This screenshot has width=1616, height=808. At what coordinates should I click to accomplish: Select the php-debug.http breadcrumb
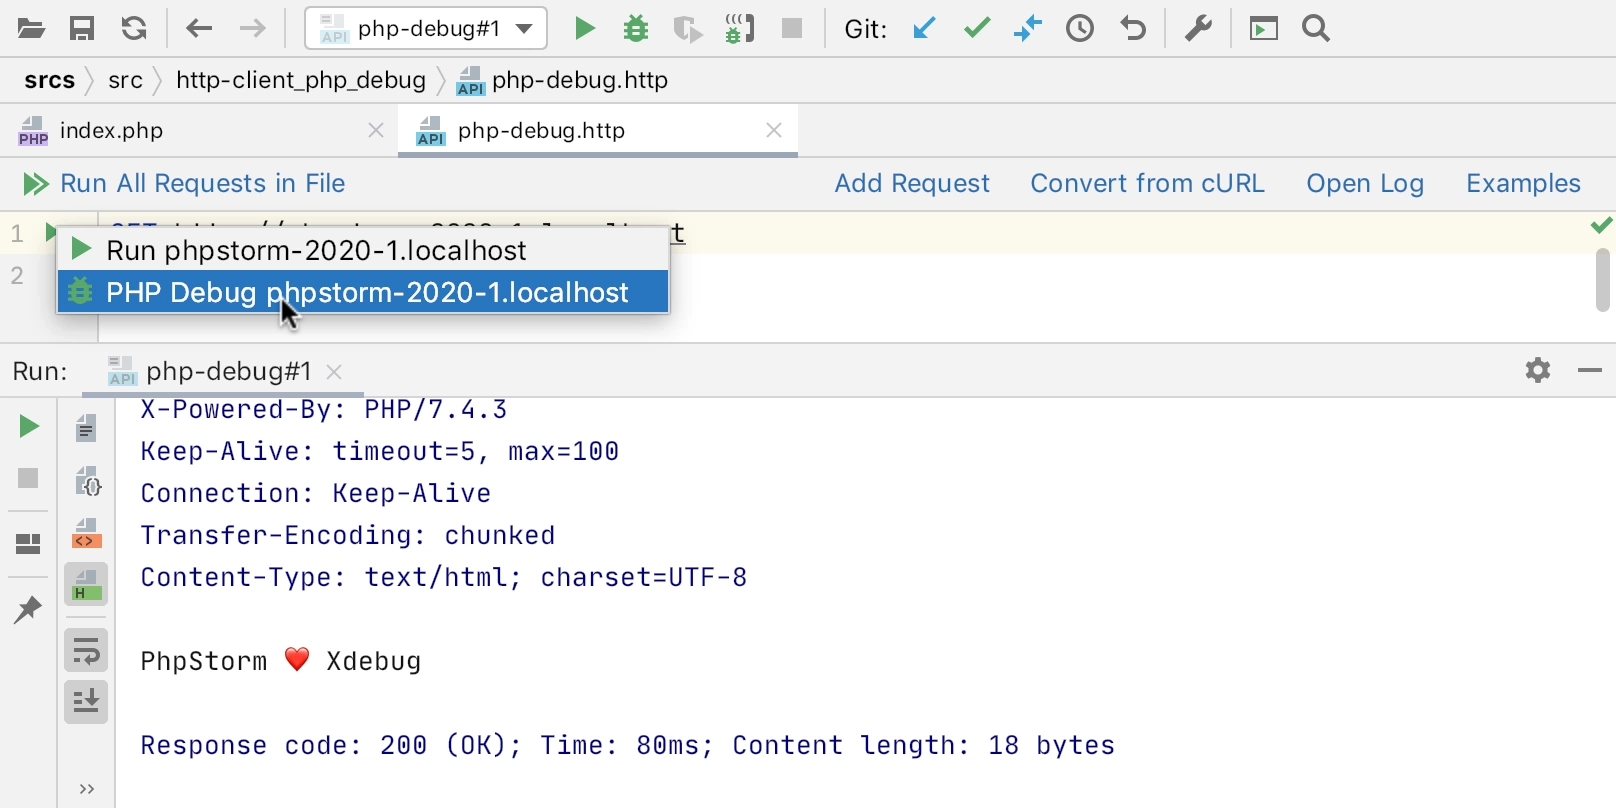562,80
